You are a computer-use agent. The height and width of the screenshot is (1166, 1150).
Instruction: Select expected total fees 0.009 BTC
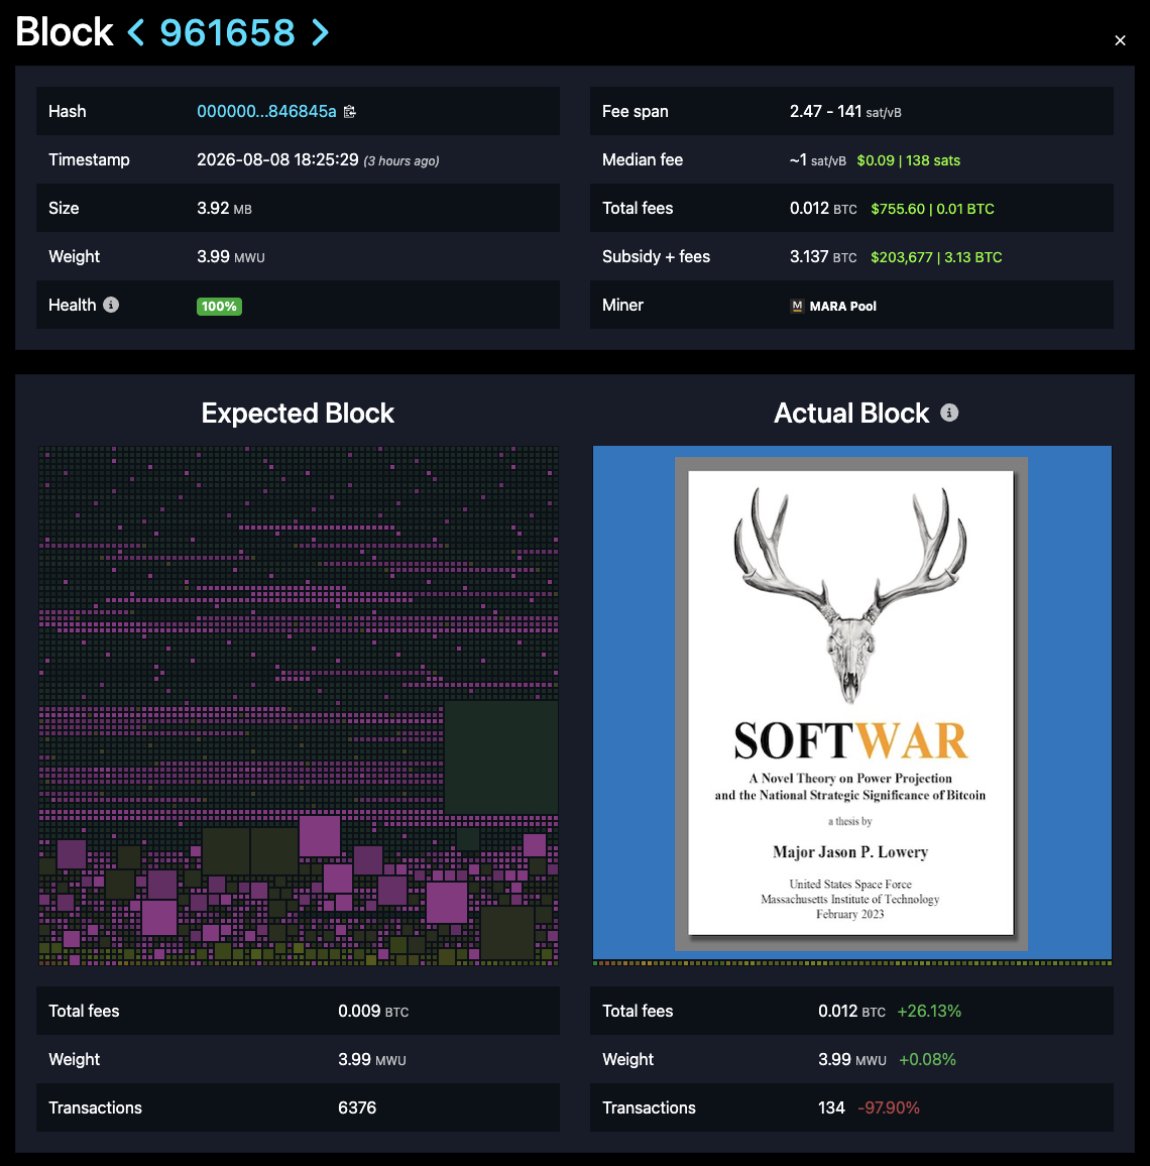(373, 1011)
